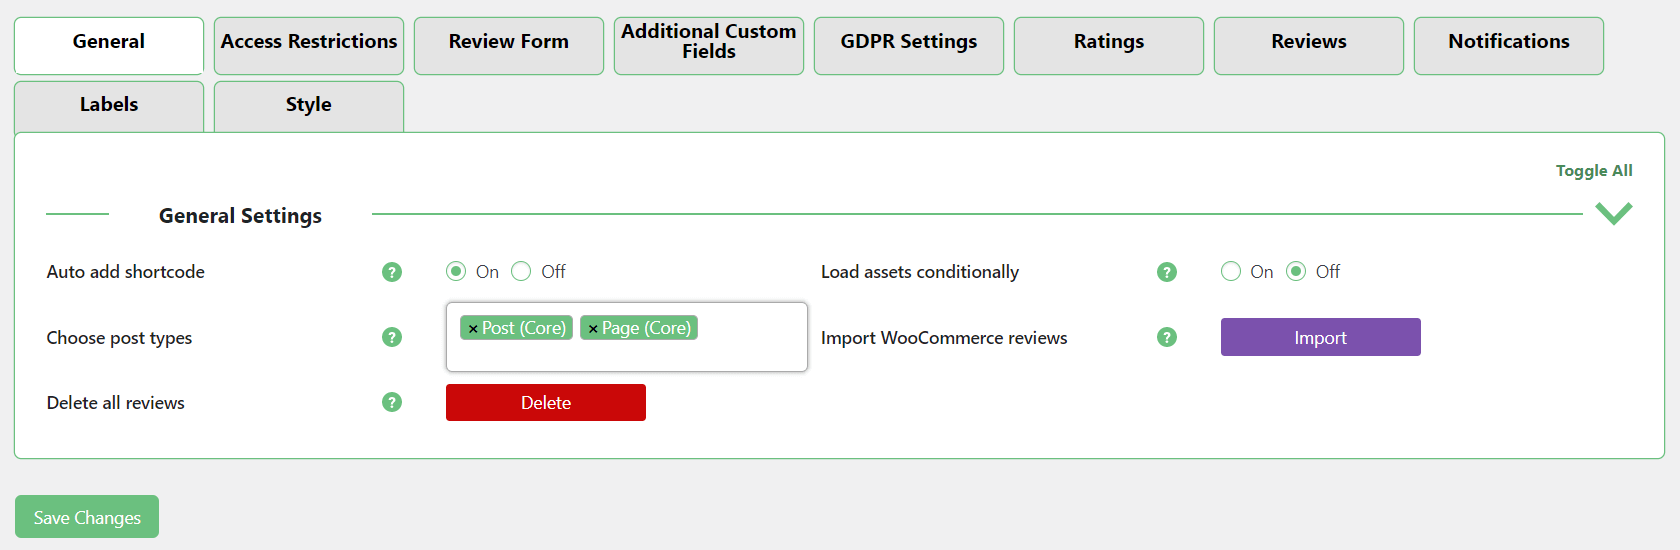Click help icon for Import WooCommerce reviews
The width and height of the screenshot is (1680, 550).
point(1167,337)
